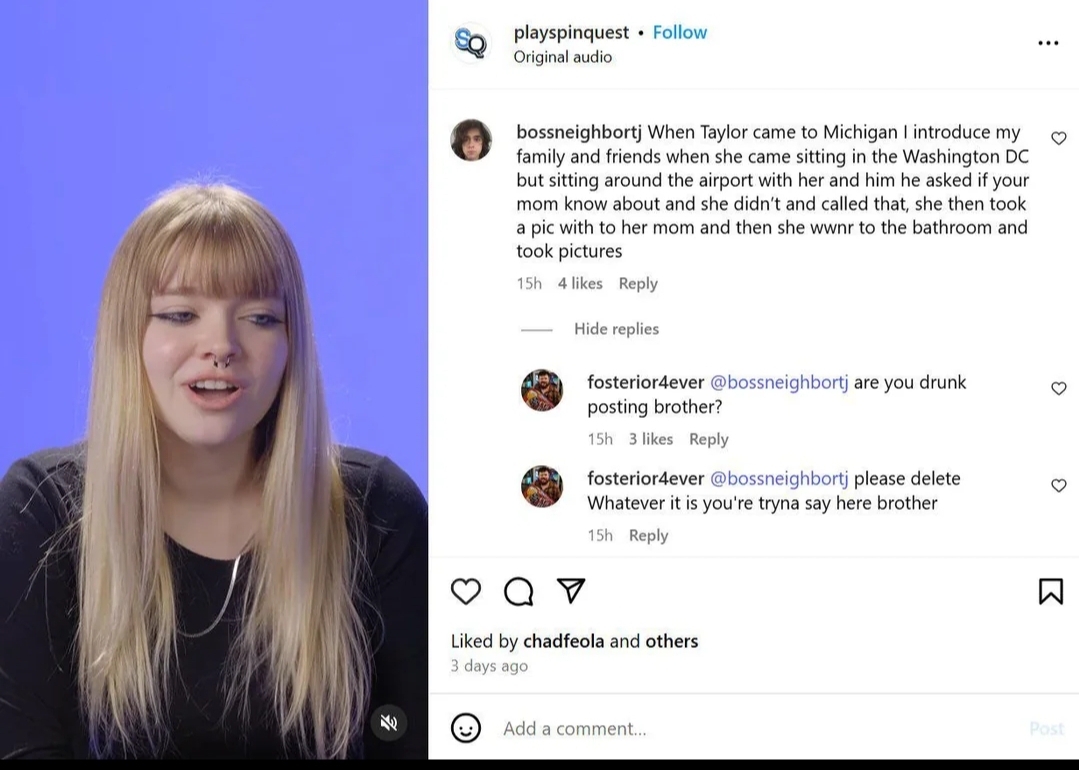This screenshot has width=1079, height=770.
Task: Open the comment bubble icon
Action: (x=519, y=591)
